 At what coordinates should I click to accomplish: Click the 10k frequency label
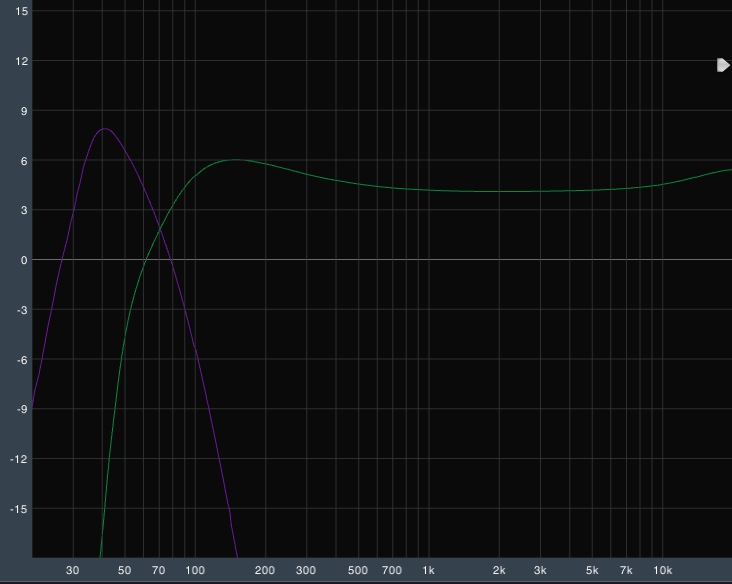pyautogui.click(x=662, y=570)
